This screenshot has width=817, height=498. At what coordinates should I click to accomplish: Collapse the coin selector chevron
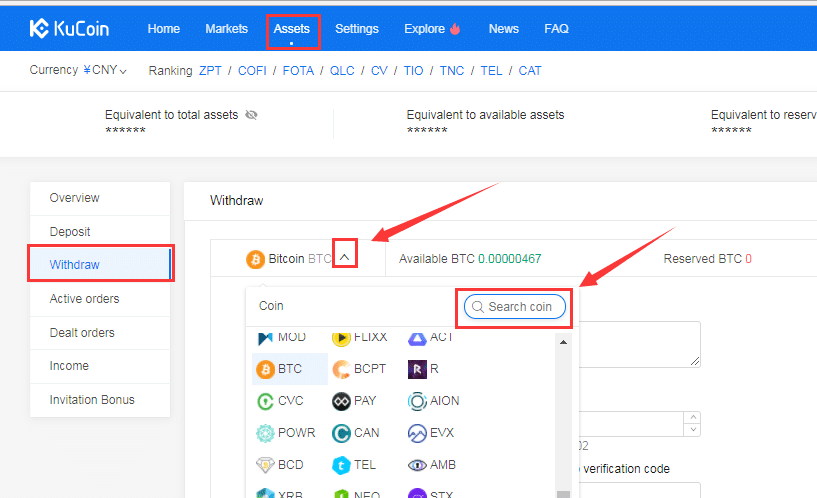344,257
